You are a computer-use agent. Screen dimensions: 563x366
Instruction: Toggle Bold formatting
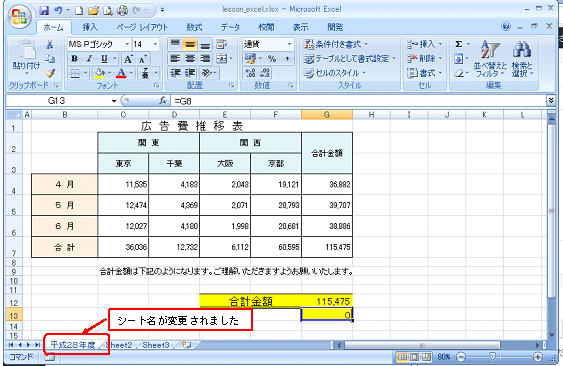(x=74, y=59)
